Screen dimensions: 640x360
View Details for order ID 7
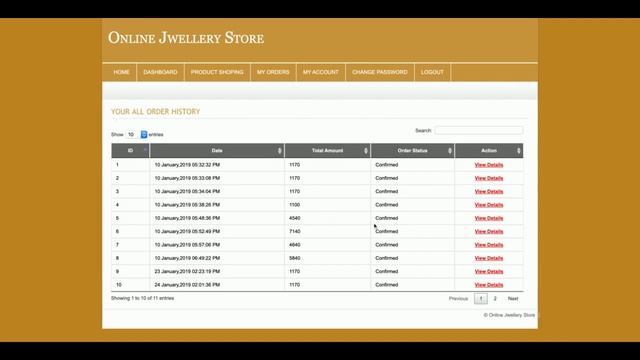489,245
